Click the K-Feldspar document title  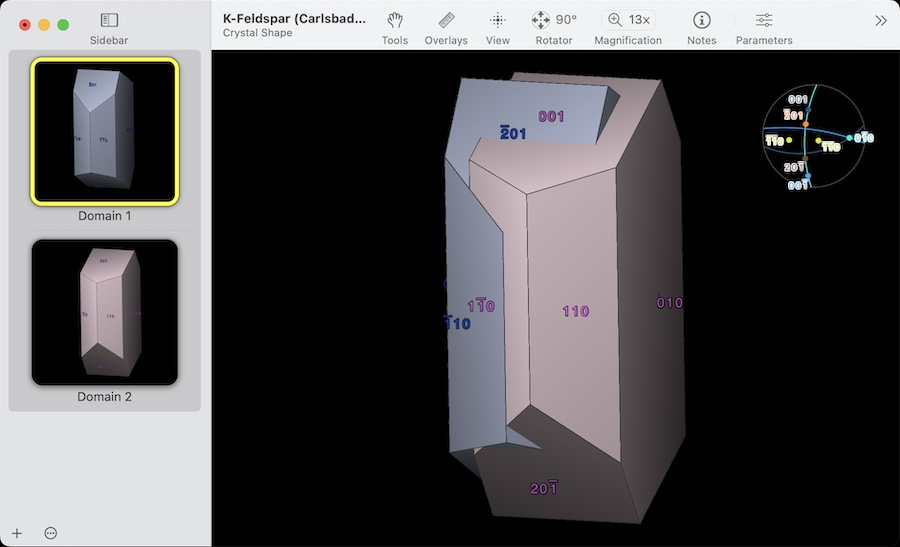pyautogui.click(x=294, y=19)
